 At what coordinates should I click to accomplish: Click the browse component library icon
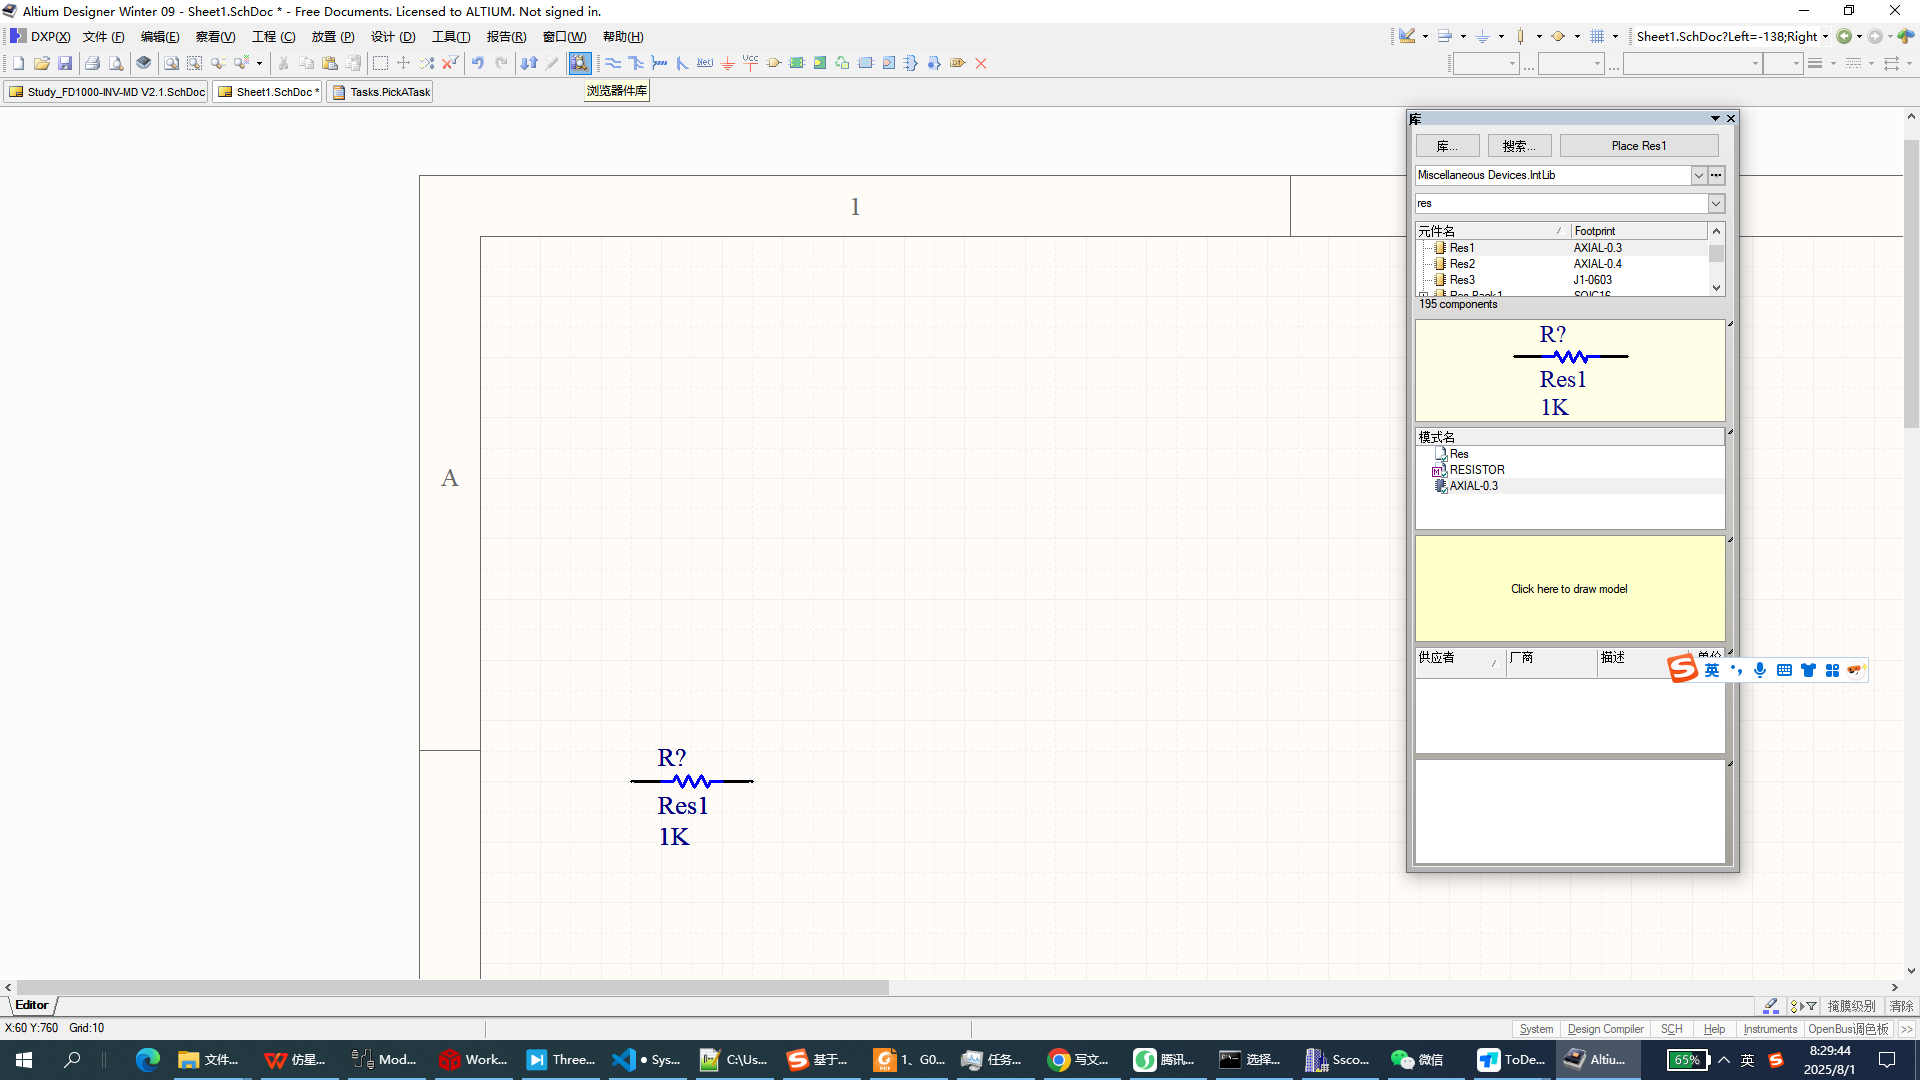pyautogui.click(x=580, y=63)
